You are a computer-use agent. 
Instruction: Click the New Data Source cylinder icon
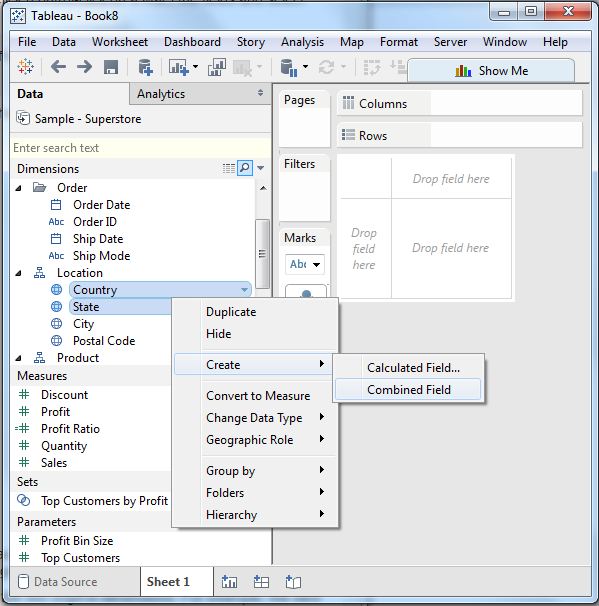point(145,67)
